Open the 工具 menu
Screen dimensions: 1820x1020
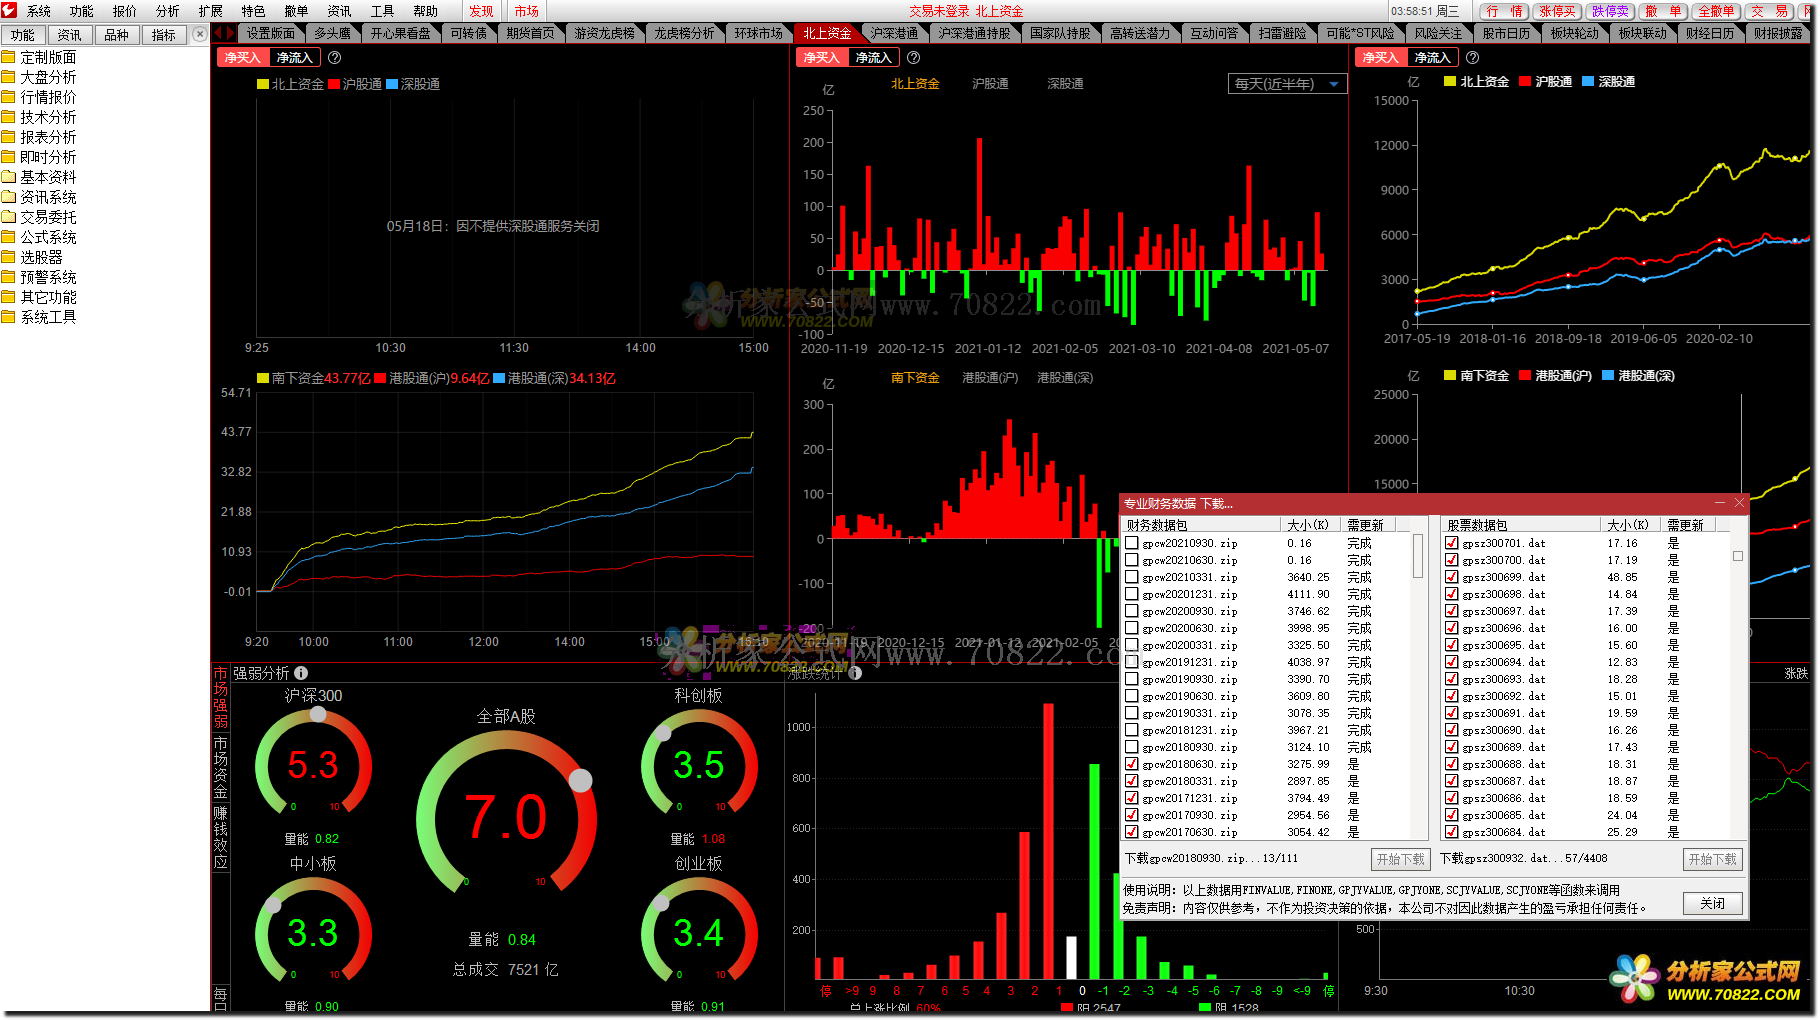(x=382, y=11)
